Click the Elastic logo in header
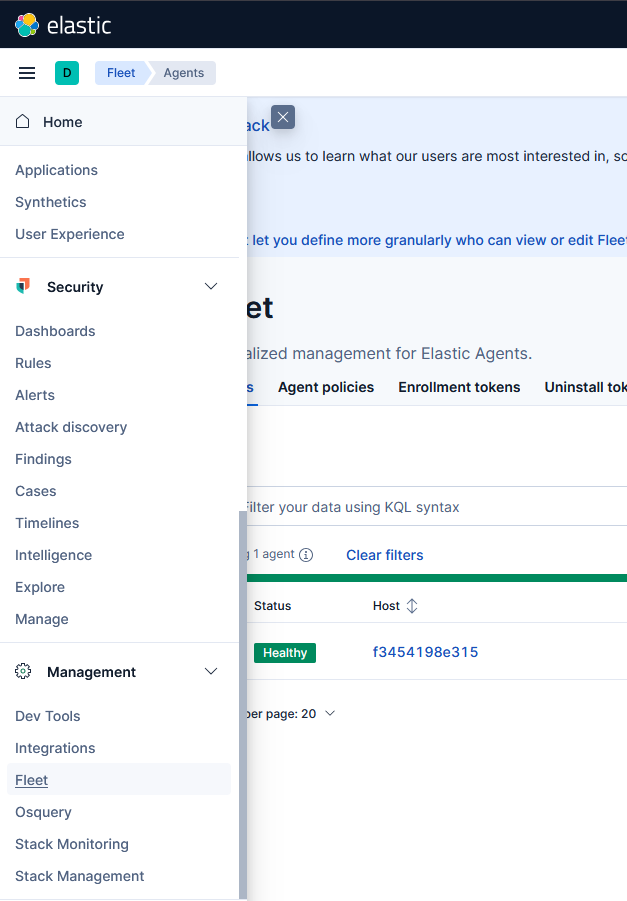Viewport: 627px width, 901px height. [x=27, y=25]
